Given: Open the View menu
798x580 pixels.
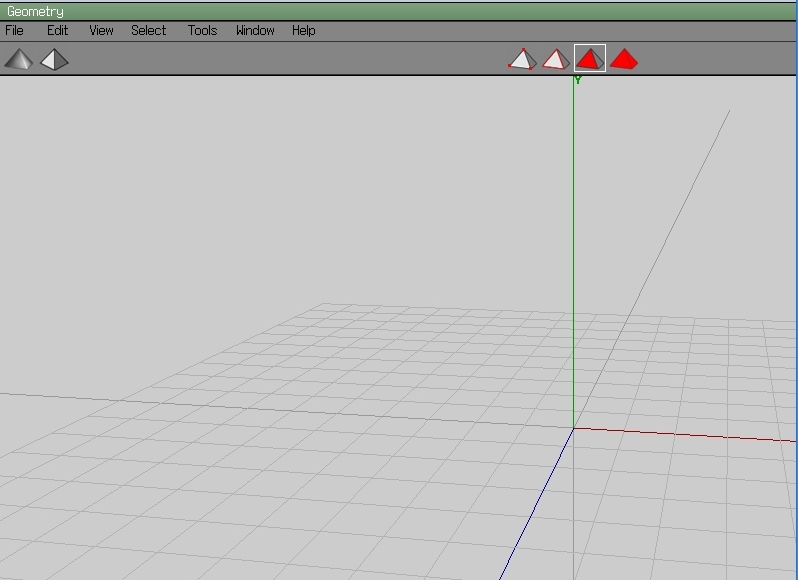Looking at the screenshot, I should coord(101,31).
